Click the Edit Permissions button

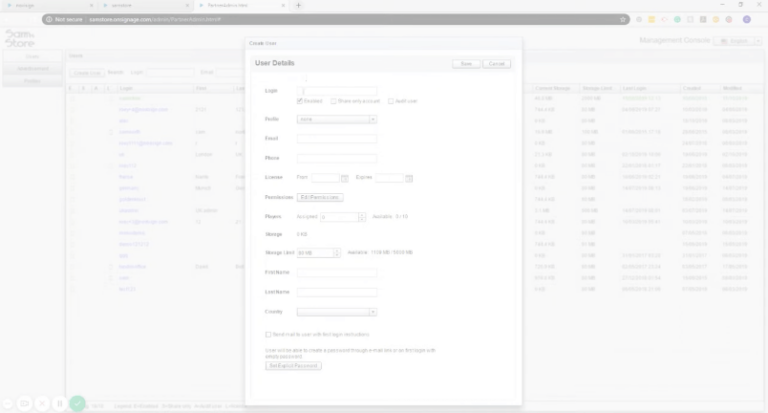[321, 197]
